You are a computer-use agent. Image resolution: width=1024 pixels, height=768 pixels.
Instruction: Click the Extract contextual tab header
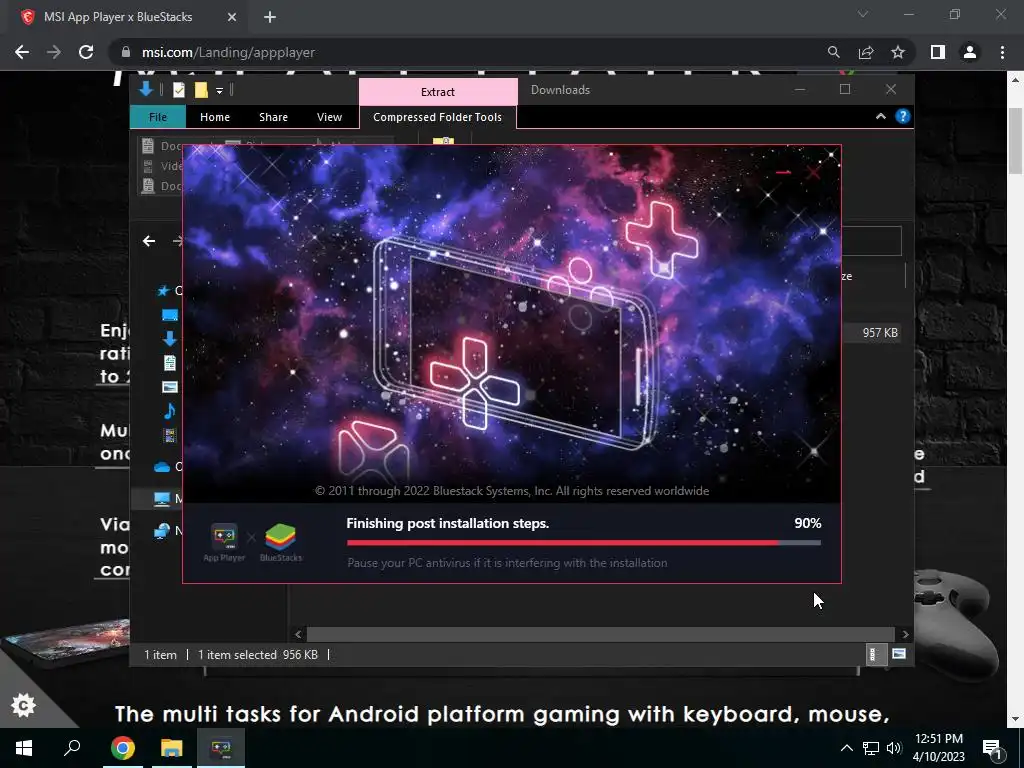(x=438, y=92)
